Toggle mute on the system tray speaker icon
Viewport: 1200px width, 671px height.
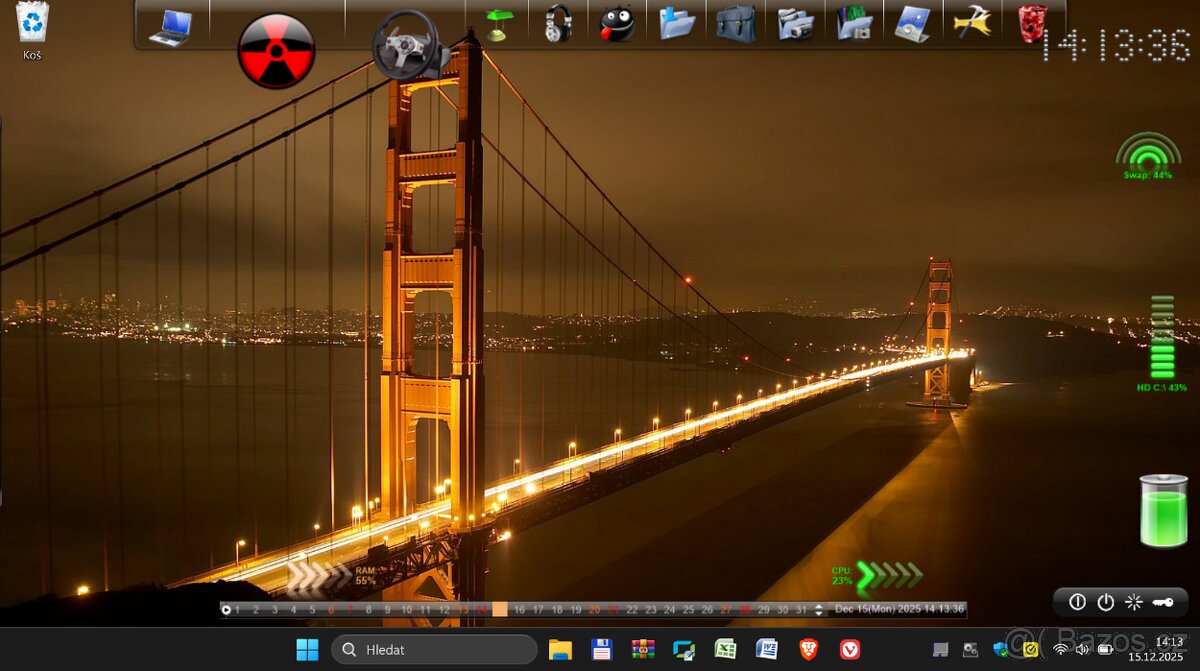pyautogui.click(x=1081, y=649)
